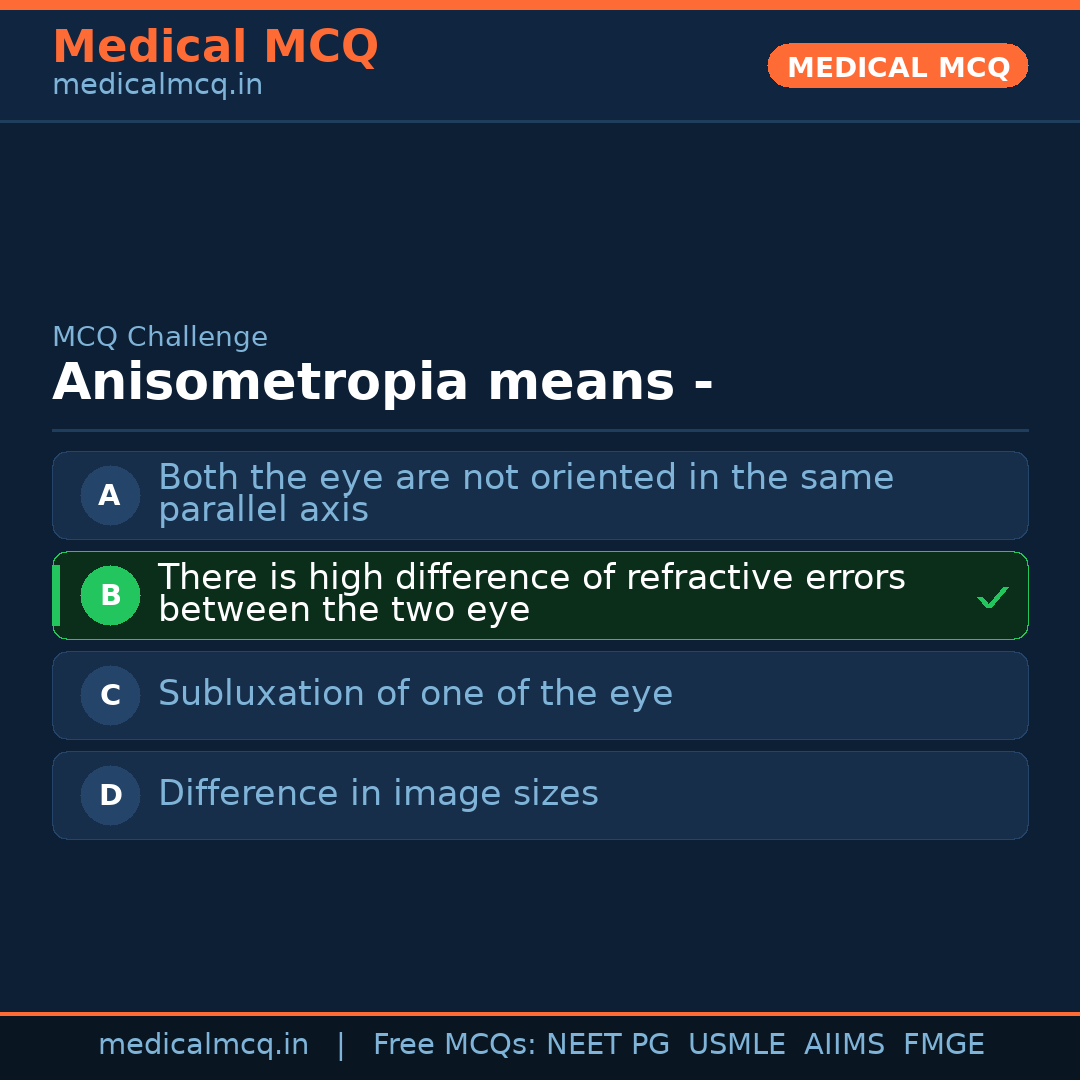The image size is (1080, 1080).
Task: Click medicalmcq.in link in the footer
Action: (203, 1045)
